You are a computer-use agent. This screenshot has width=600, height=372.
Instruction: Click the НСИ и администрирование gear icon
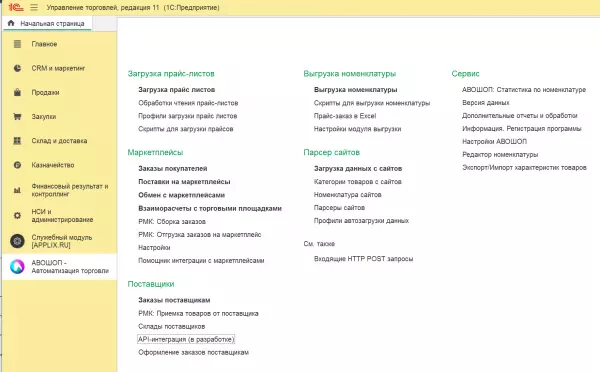pos(17,215)
